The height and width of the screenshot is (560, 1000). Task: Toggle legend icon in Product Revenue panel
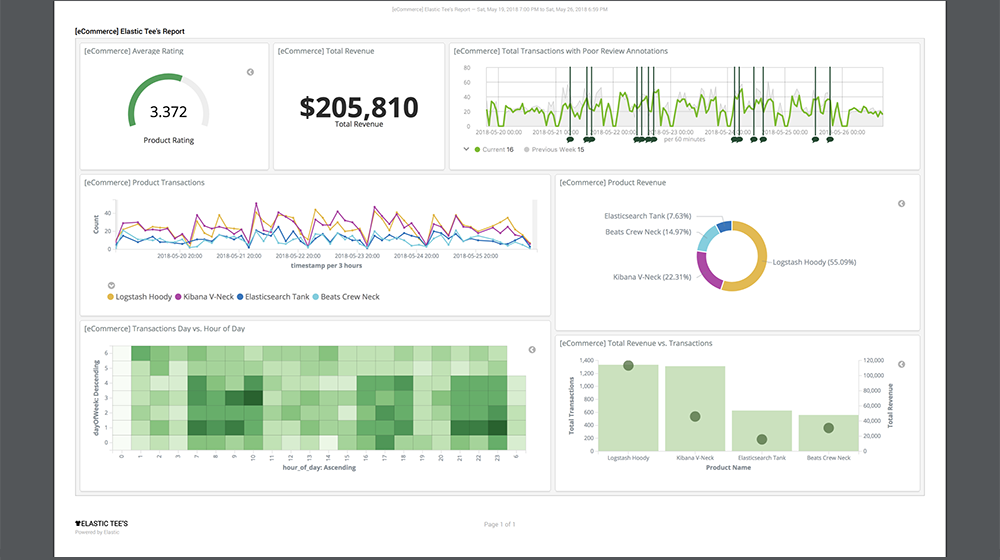[901, 203]
